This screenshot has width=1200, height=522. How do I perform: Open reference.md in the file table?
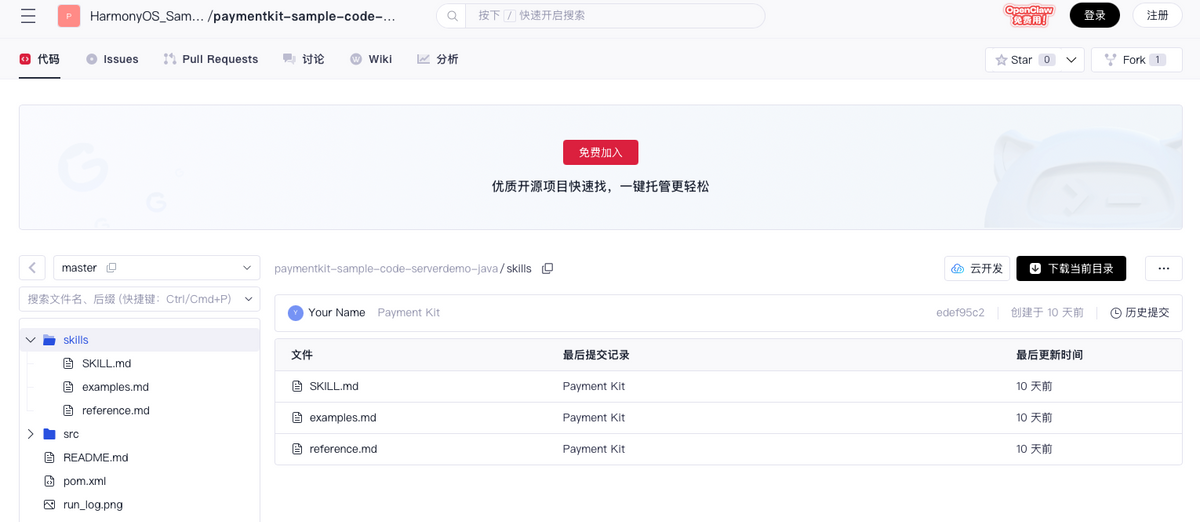click(x=343, y=449)
